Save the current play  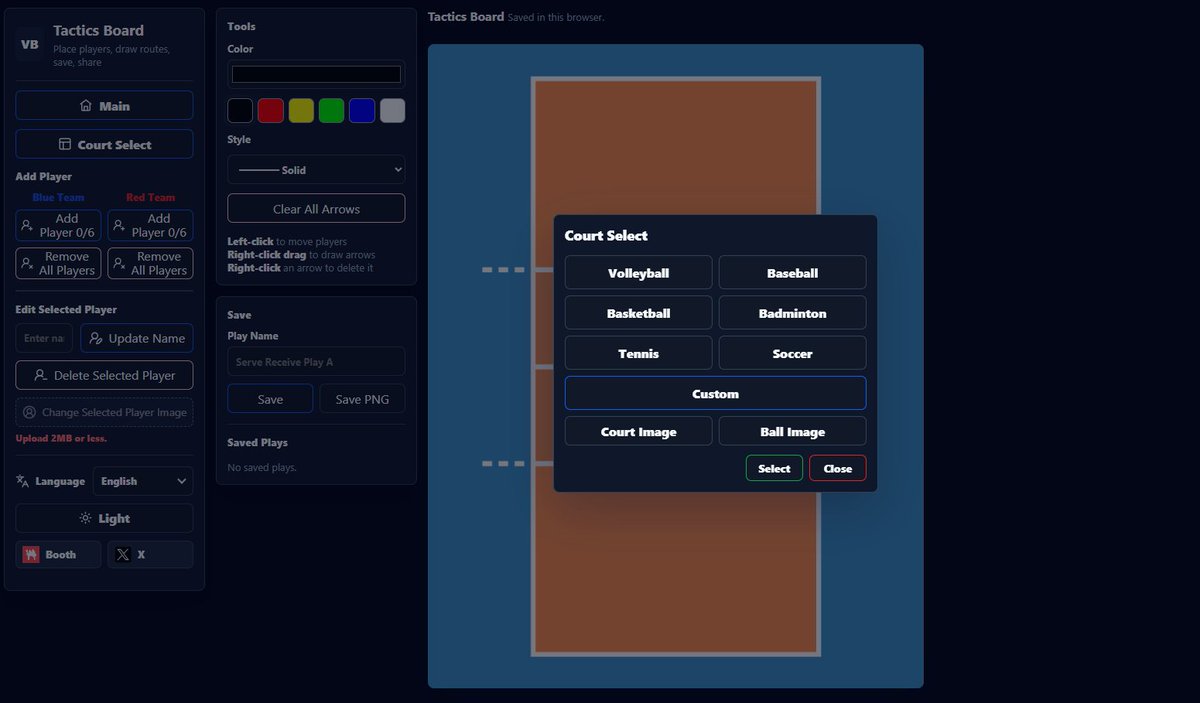[270, 399]
